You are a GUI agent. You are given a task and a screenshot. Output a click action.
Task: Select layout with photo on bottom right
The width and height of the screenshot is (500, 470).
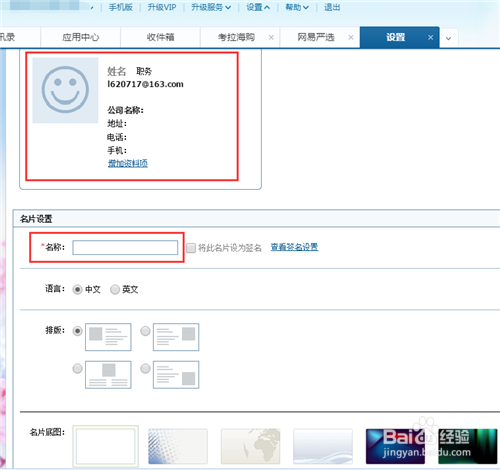tap(145, 369)
